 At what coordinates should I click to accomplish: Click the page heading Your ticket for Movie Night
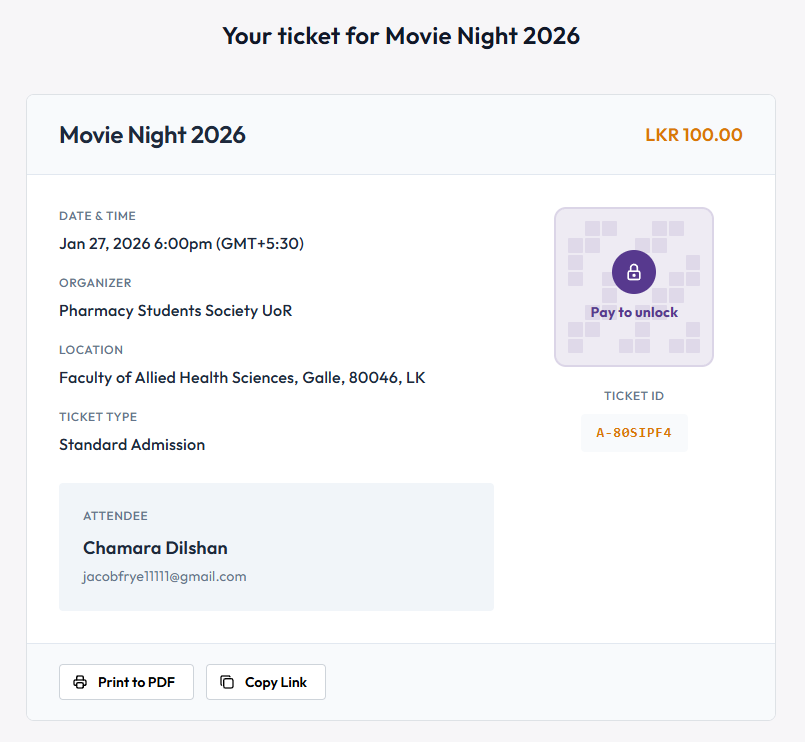coord(401,36)
